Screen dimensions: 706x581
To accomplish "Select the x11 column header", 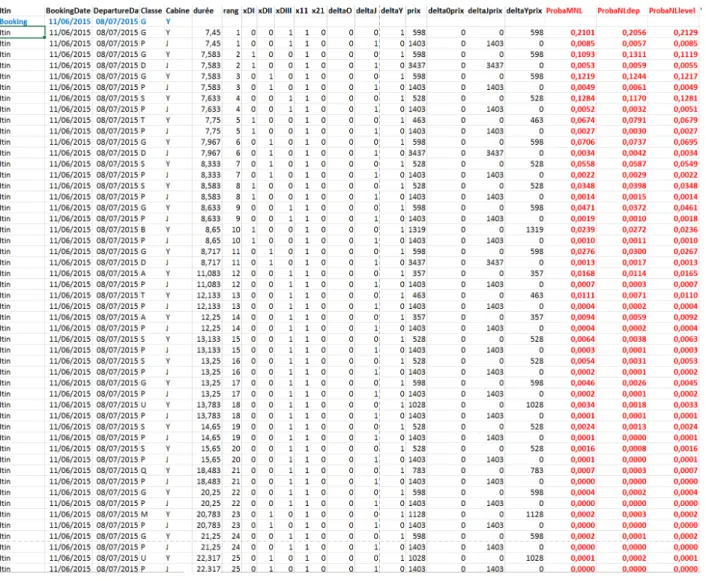I will point(301,10).
